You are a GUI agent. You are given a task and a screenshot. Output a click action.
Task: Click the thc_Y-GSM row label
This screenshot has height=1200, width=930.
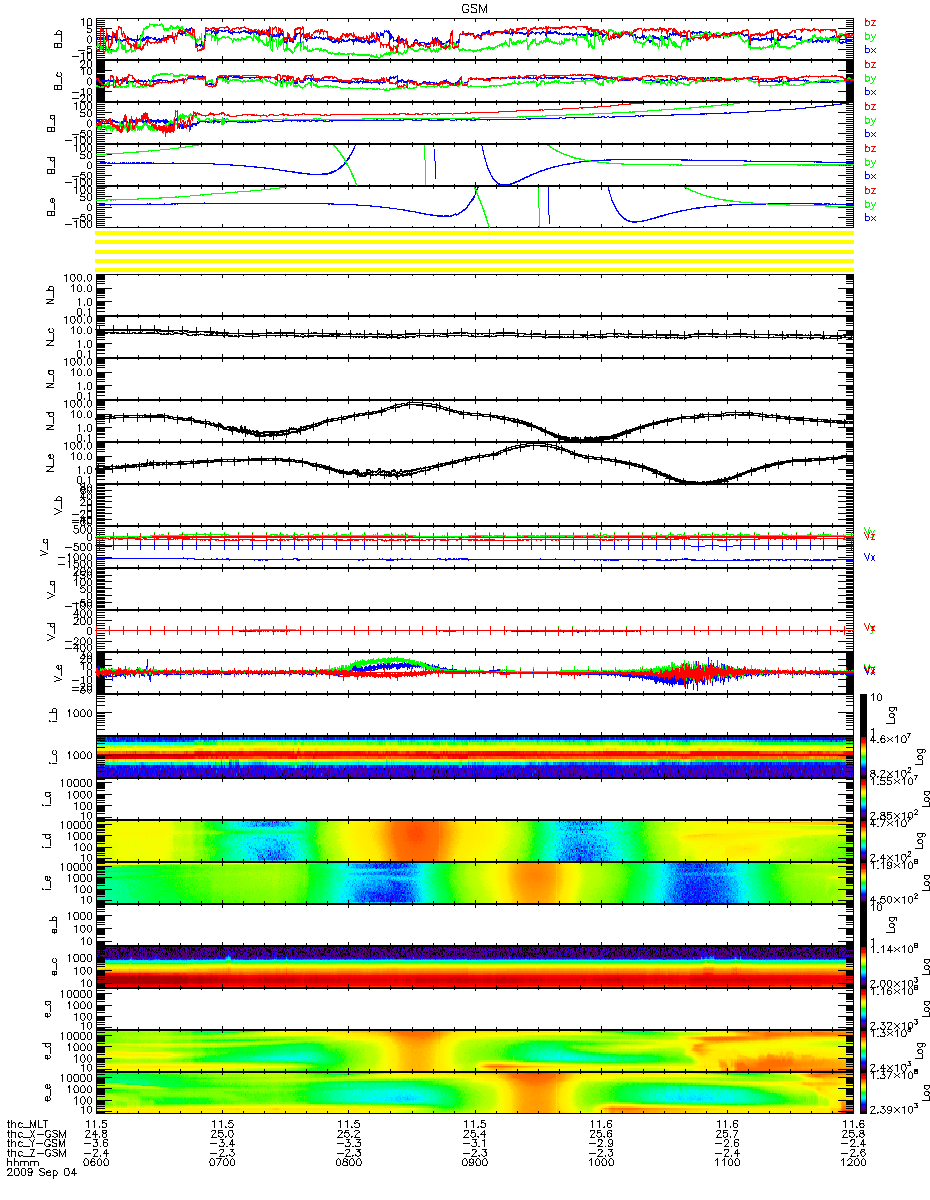[x=34, y=1144]
